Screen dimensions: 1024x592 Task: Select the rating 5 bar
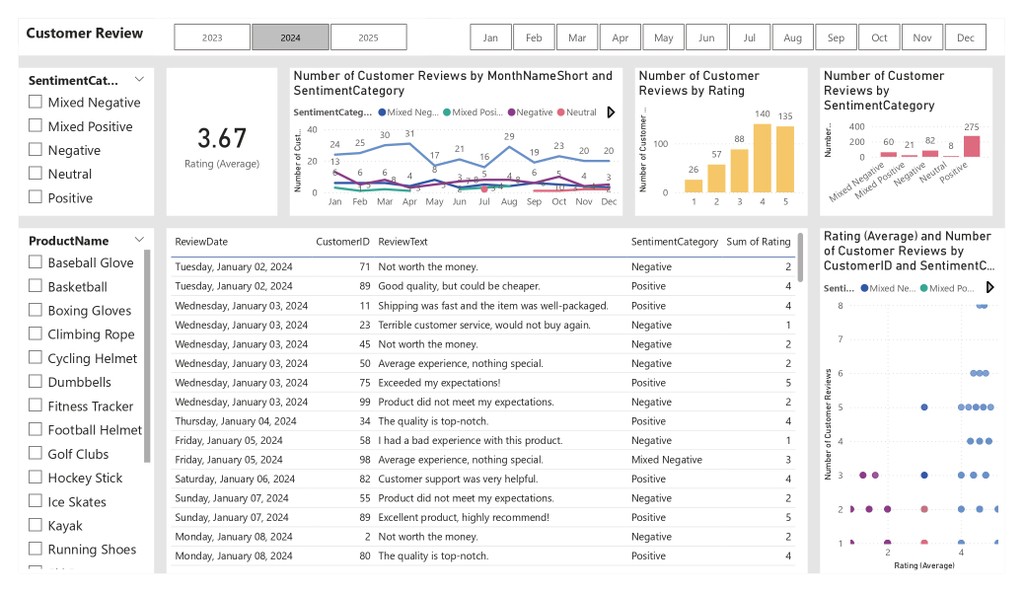pos(785,159)
